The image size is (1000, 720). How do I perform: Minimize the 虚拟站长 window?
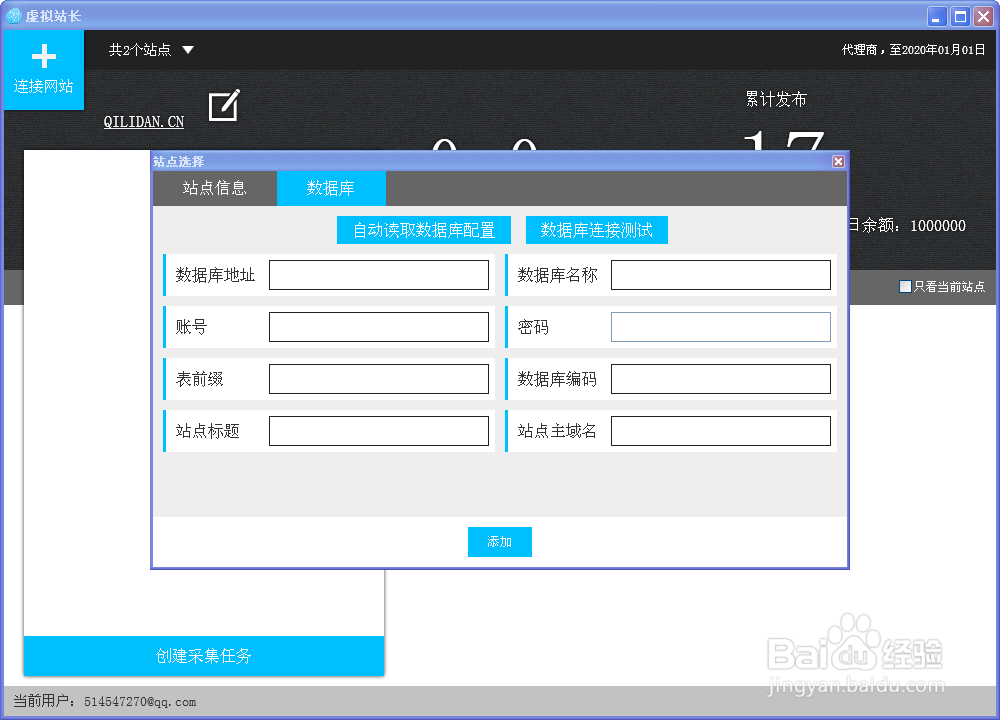[x=936, y=16]
